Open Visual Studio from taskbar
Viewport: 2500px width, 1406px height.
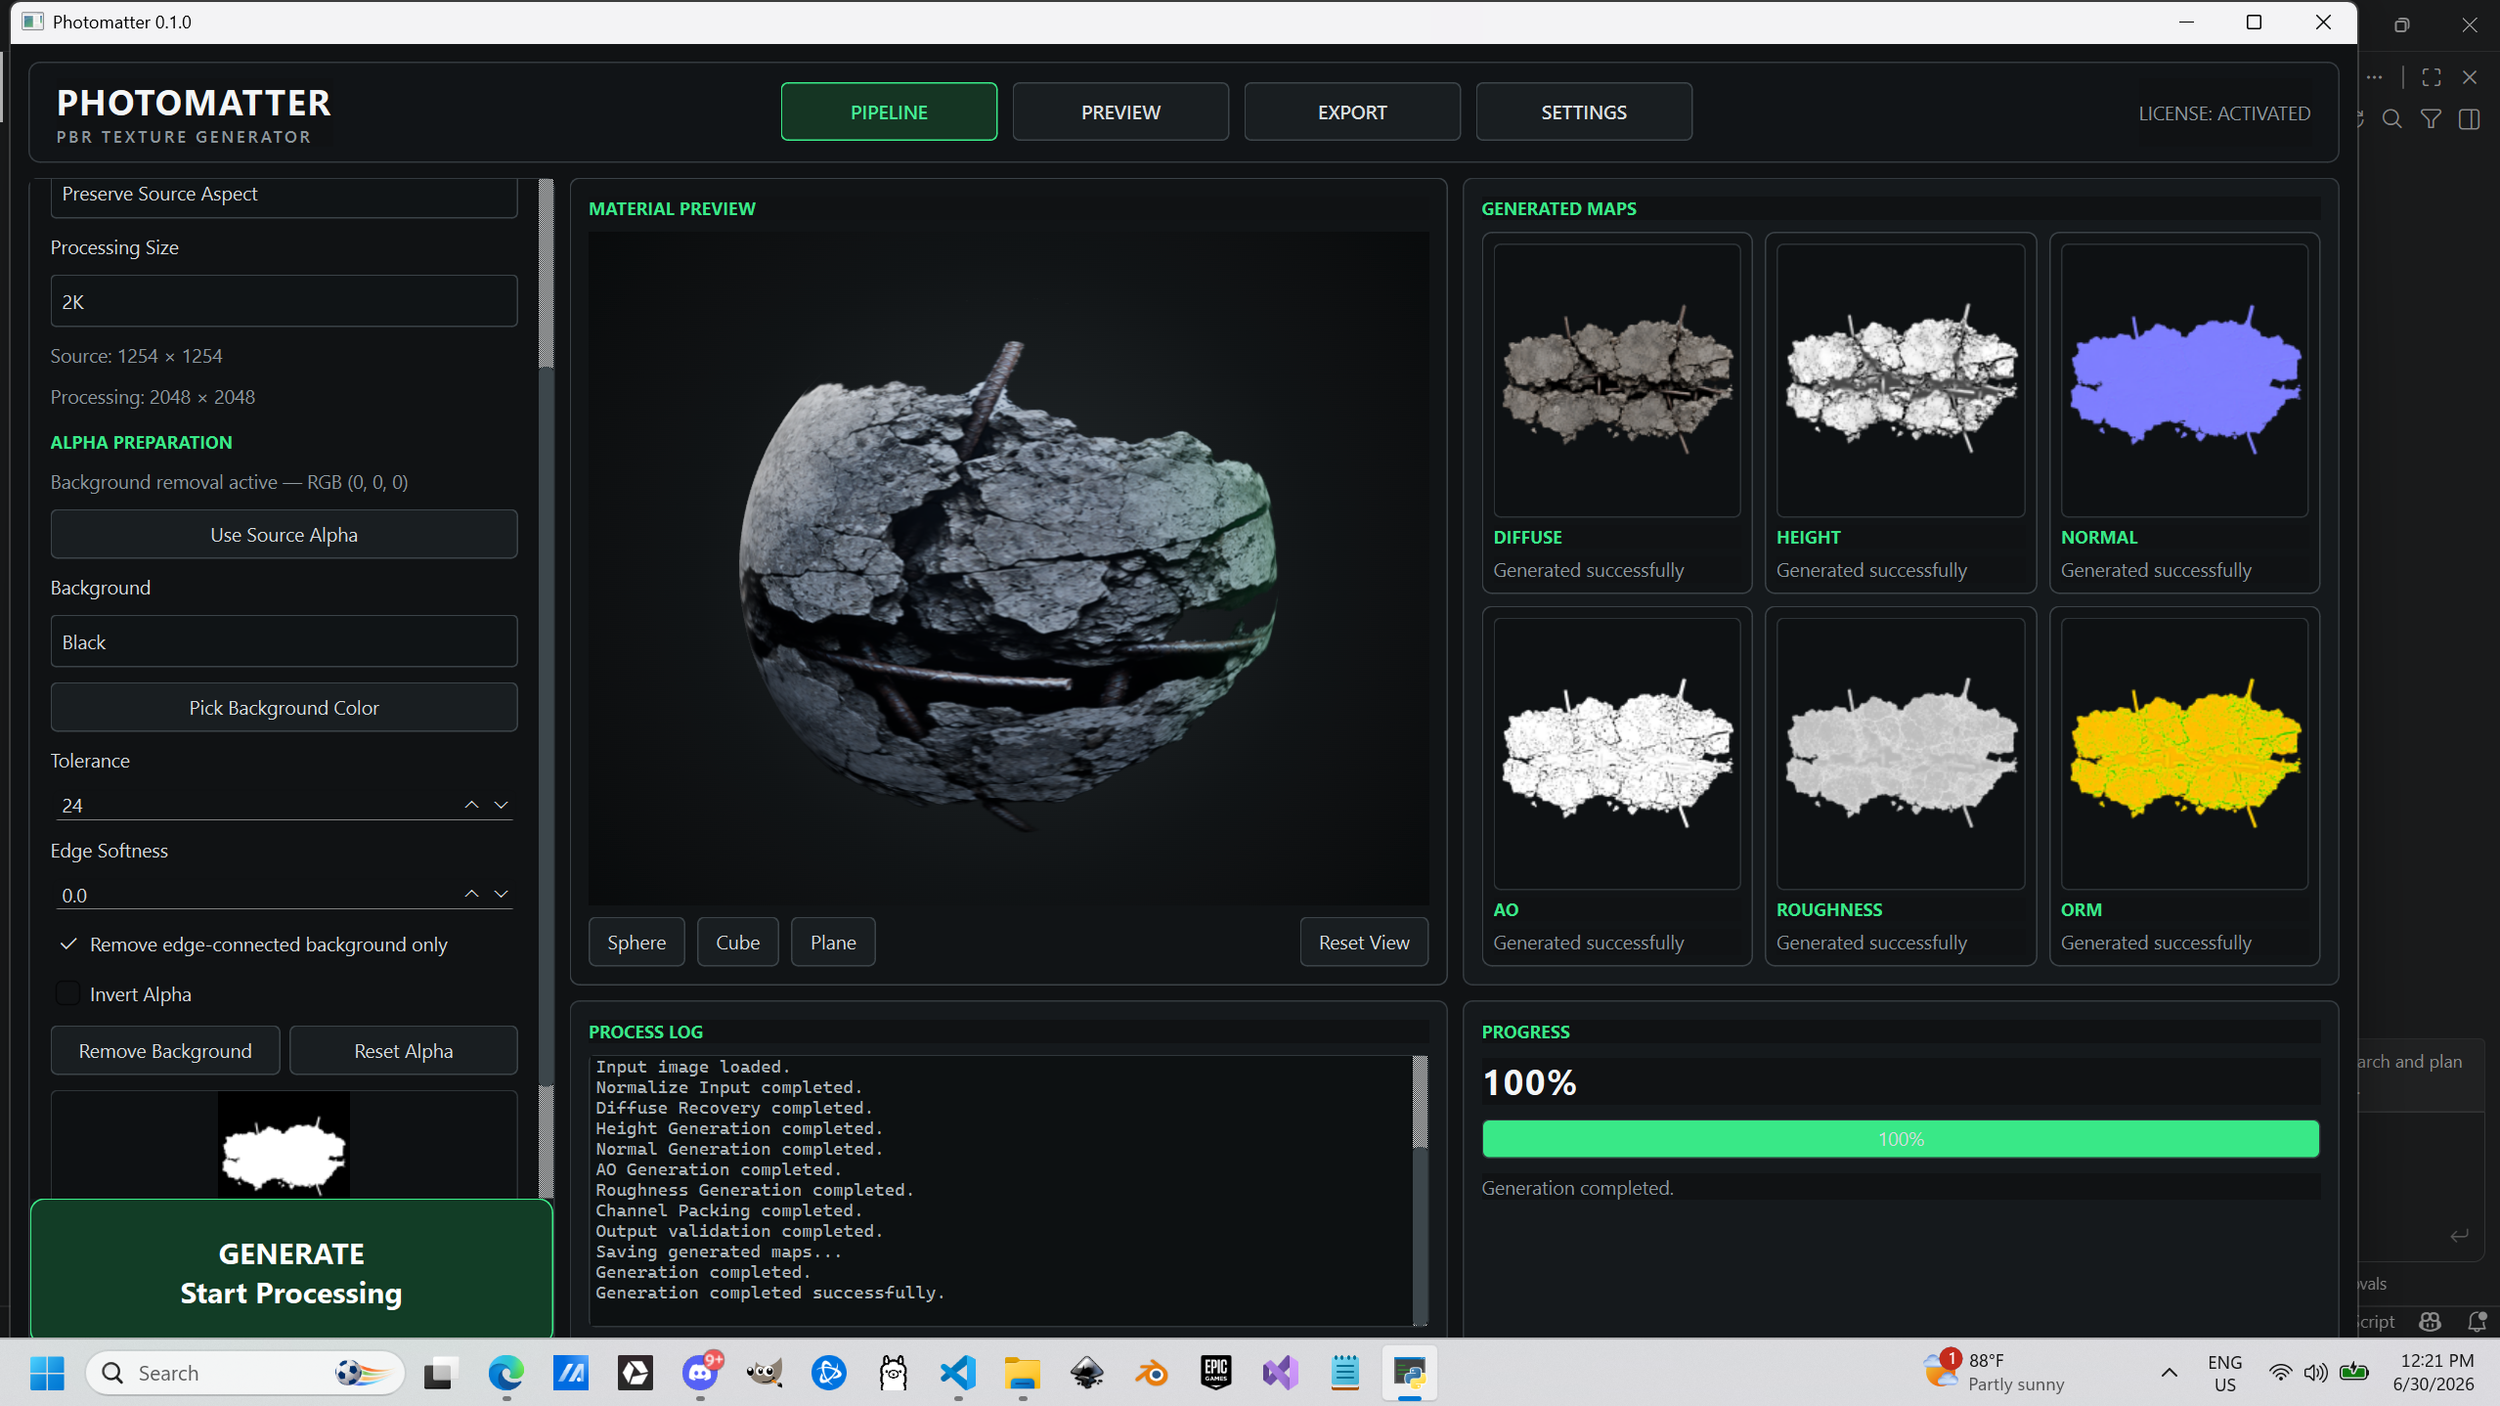pyautogui.click(x=1280, y=1373)
